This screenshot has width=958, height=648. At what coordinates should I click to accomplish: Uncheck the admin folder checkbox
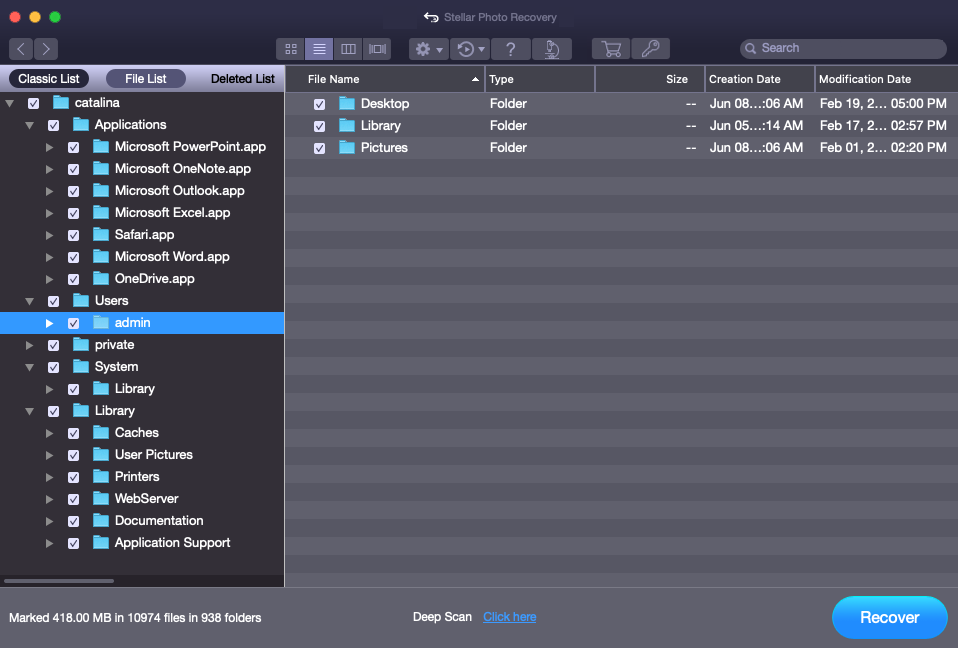[x=73, y=323]
